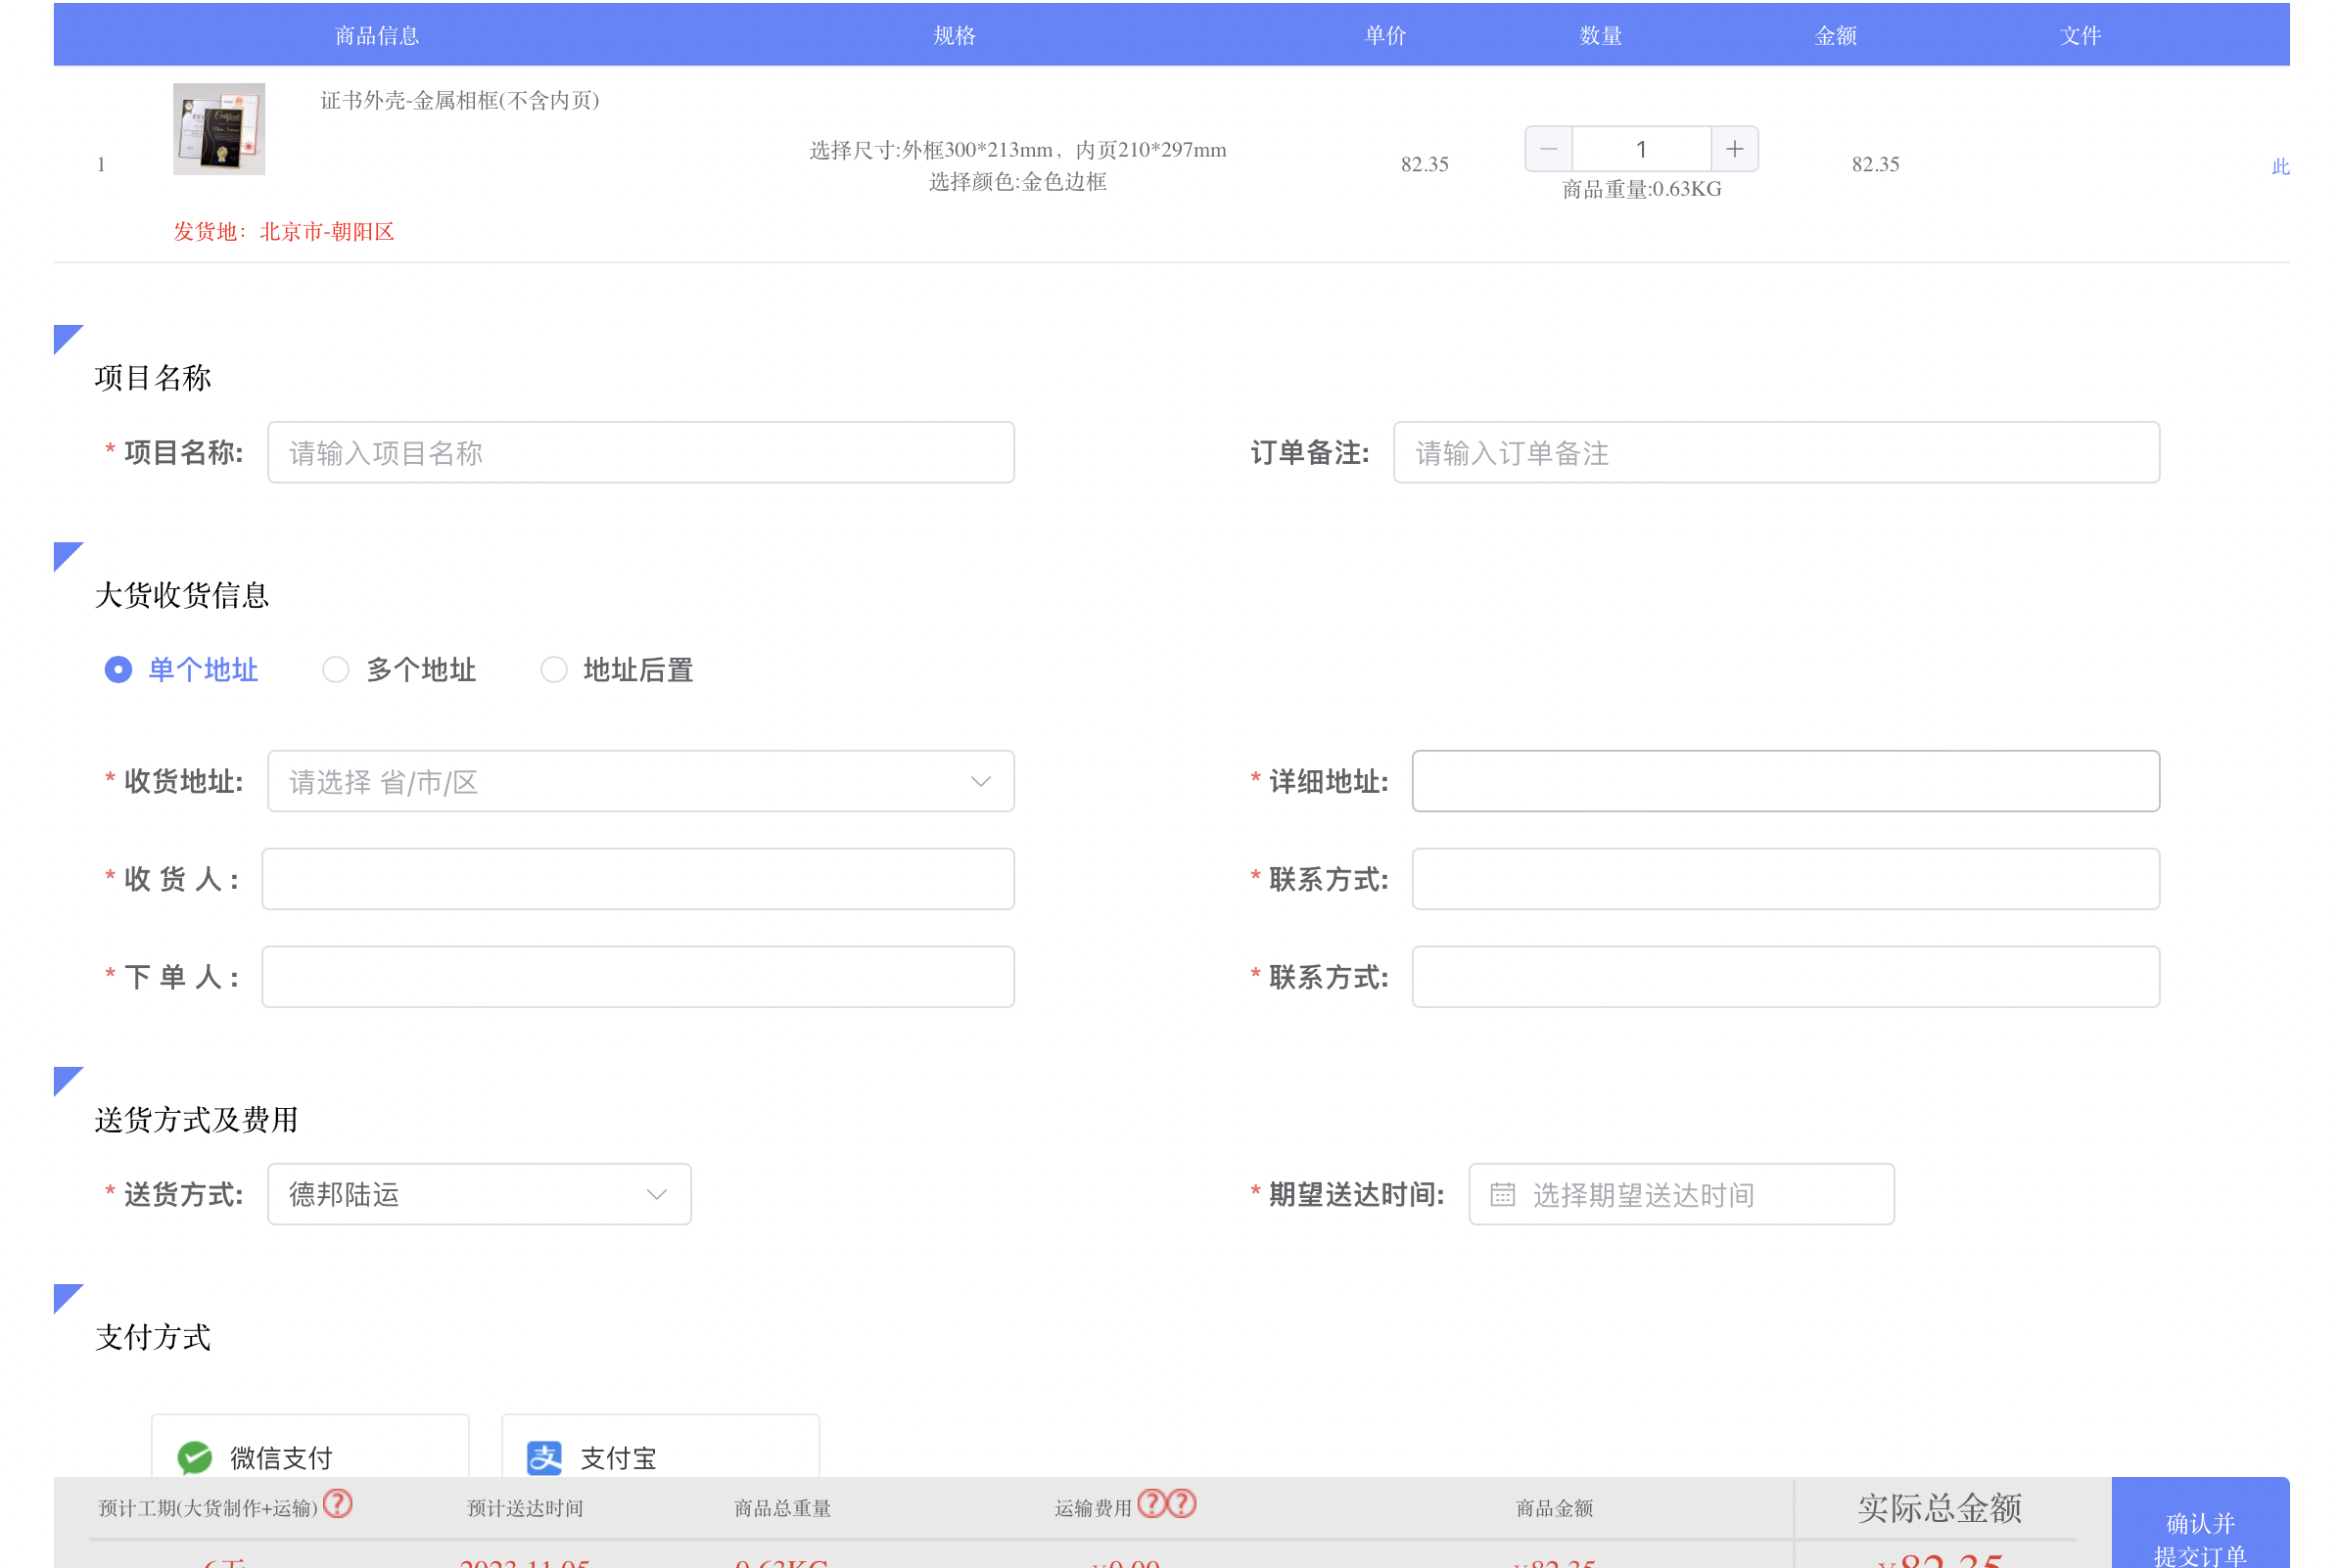
Task: Click the 预计送达时间 footer label
Action: pyautogui.click(x=525, y=1508)
